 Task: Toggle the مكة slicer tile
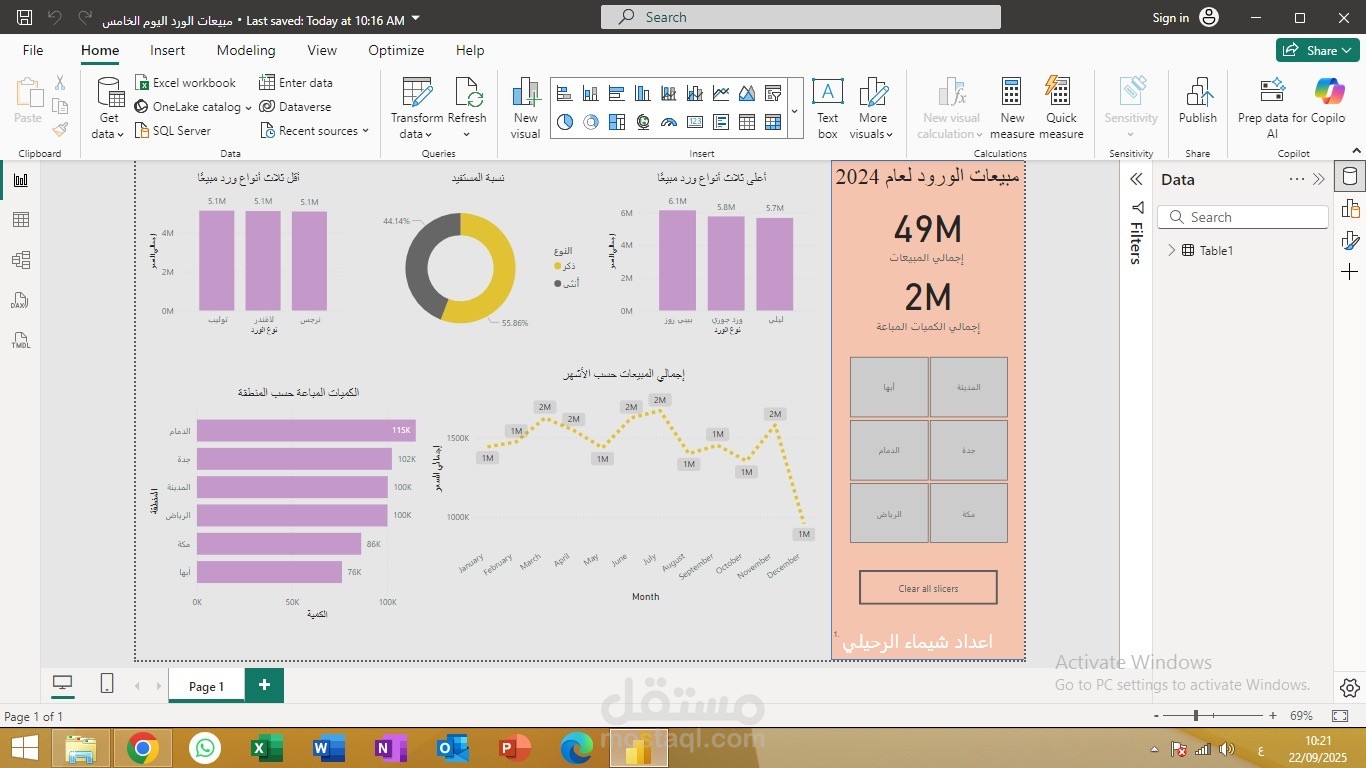coord(969,513)
